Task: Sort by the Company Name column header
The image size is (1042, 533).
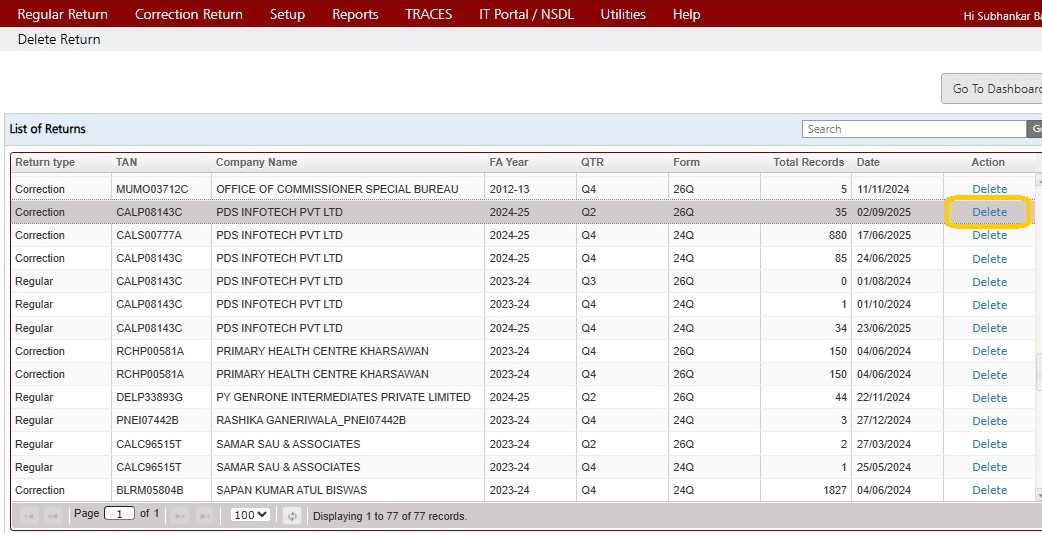Action: 256,162
